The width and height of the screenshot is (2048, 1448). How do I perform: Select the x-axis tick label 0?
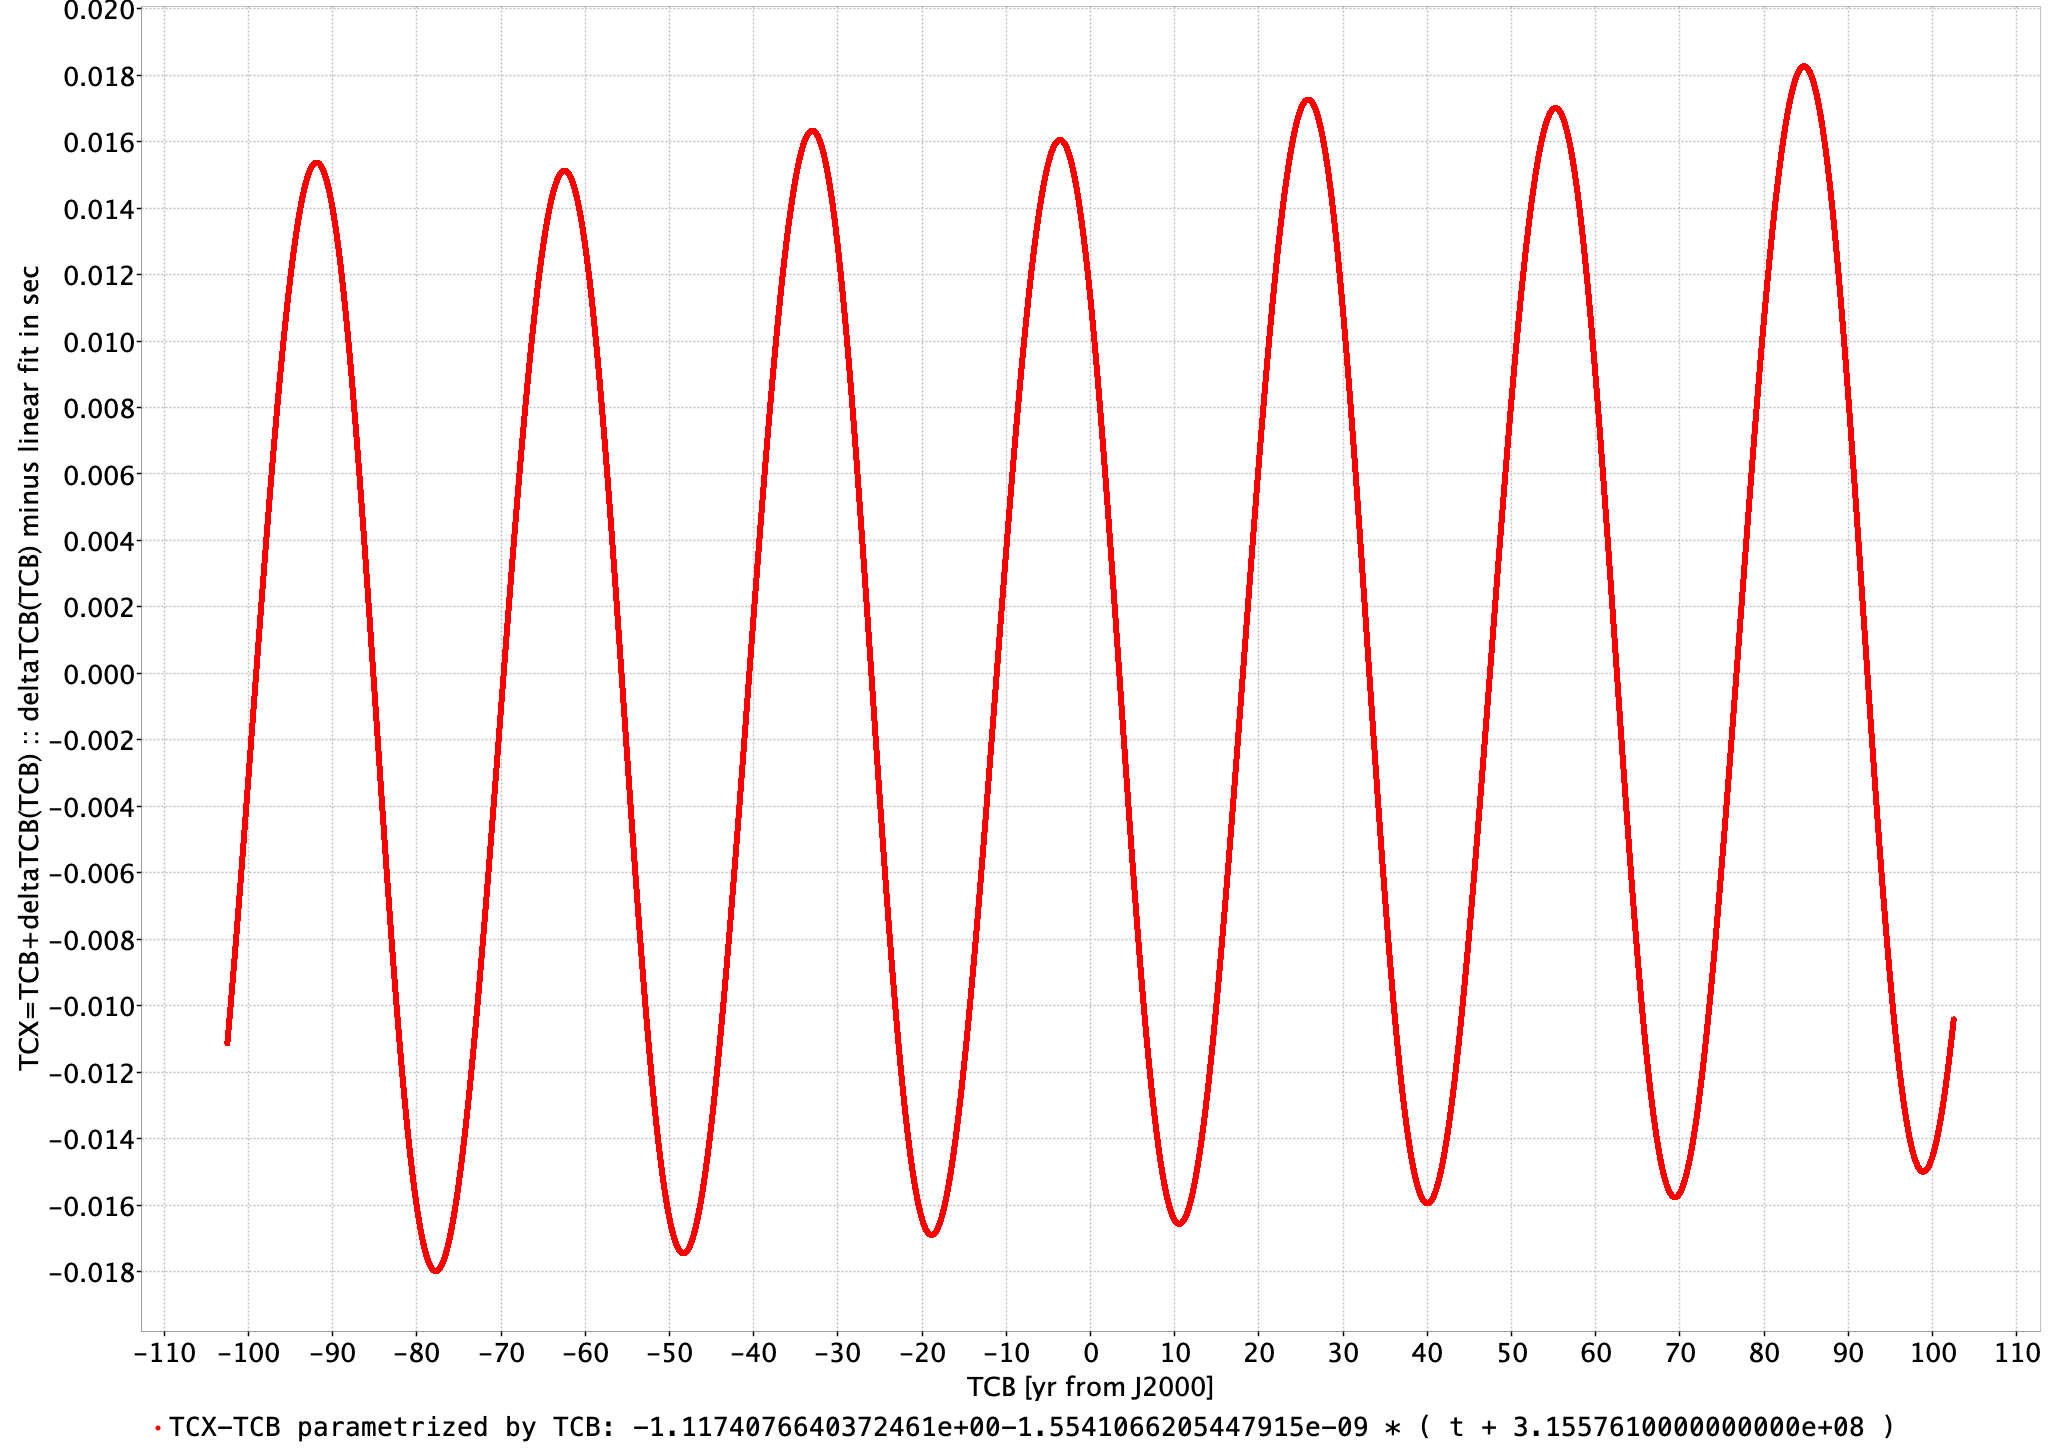point(1091,1353)
